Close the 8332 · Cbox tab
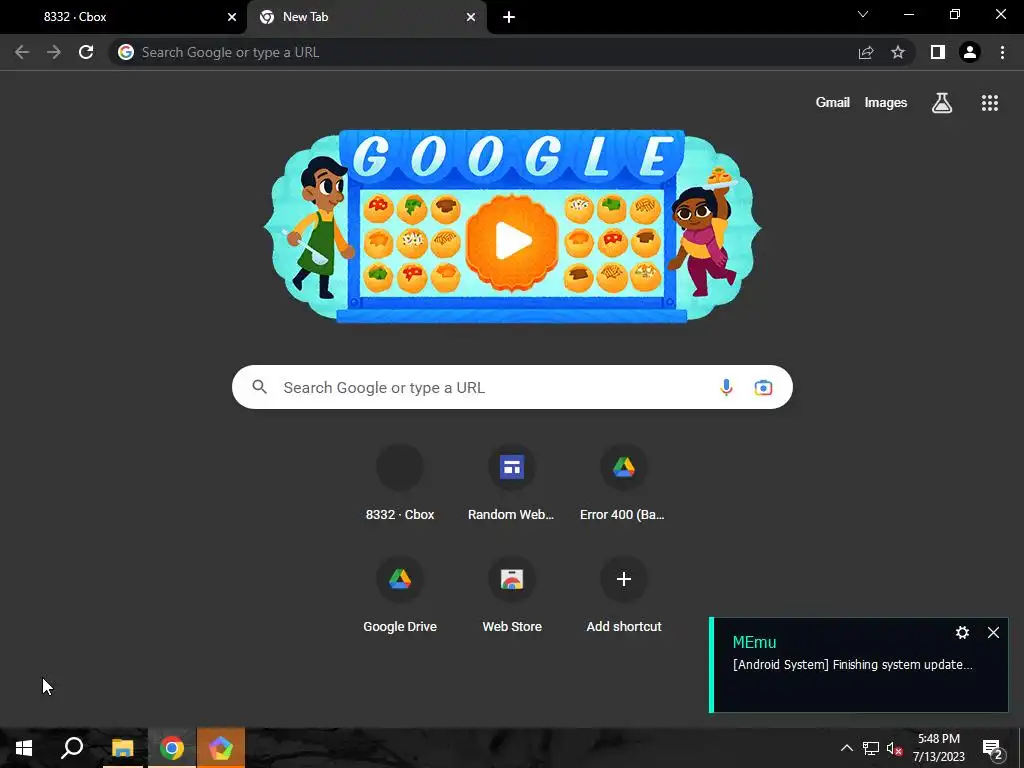The height and width of the screenshot is (768, 1024). (231, 17)
